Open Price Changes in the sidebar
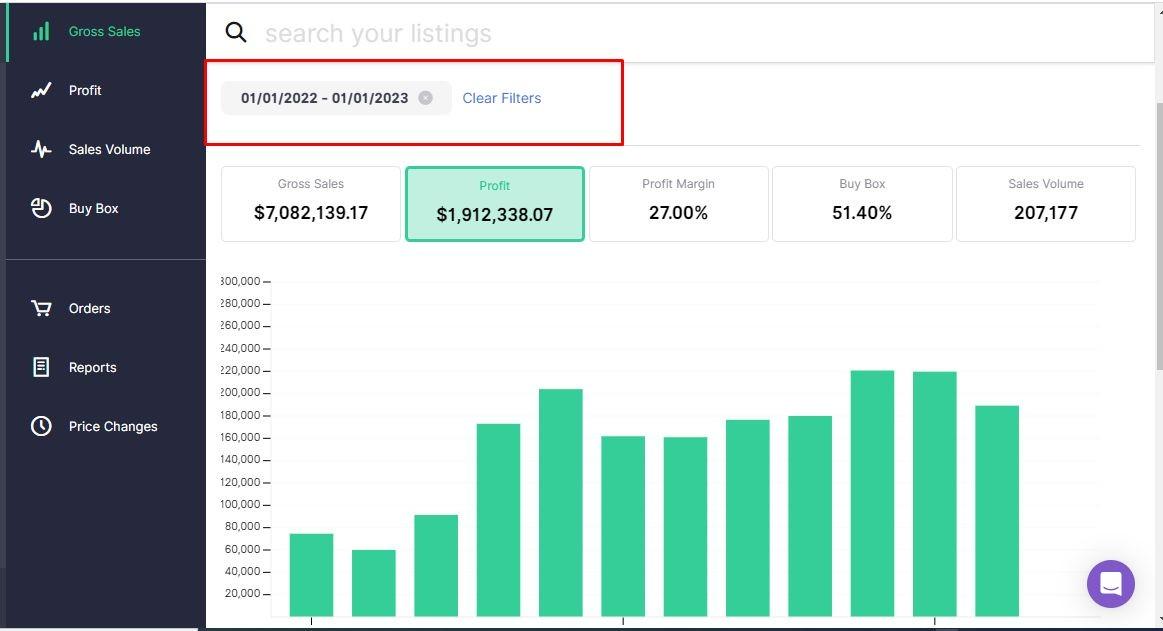Viewport: 1163px width, 631px height. [x=112, y=426]
